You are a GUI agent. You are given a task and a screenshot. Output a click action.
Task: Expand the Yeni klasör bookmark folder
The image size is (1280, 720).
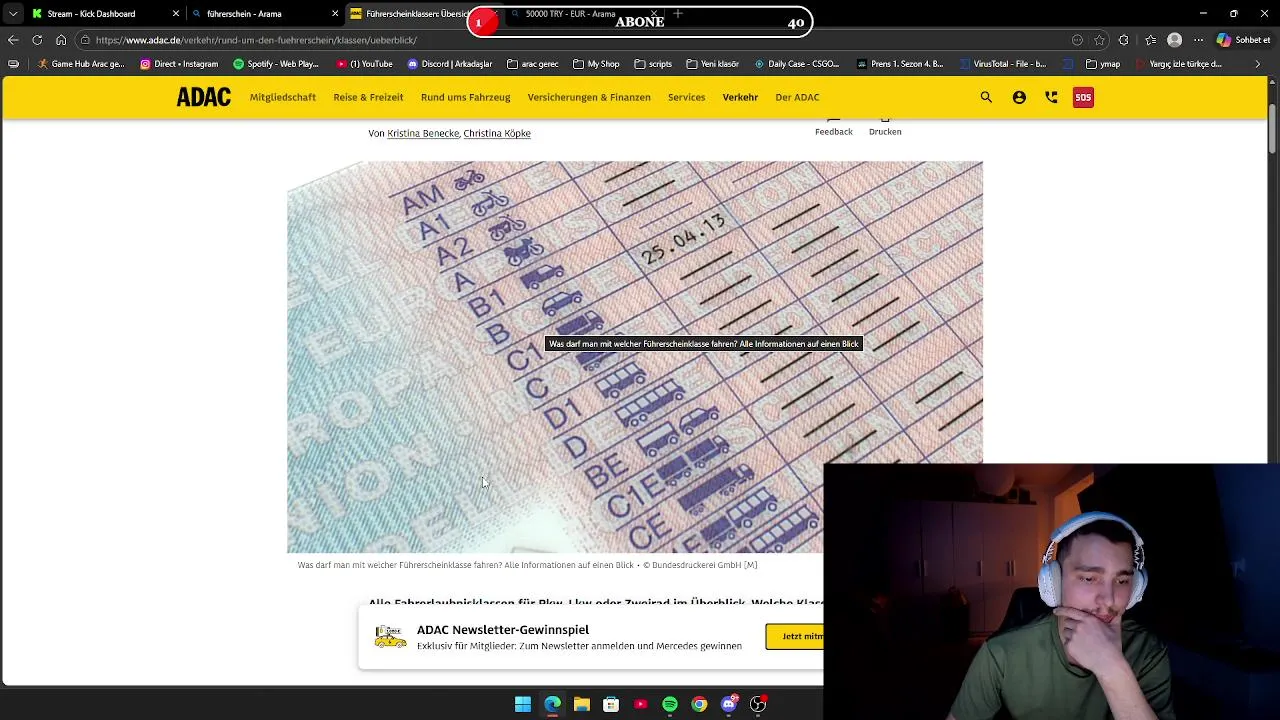(x=713, y=64)
